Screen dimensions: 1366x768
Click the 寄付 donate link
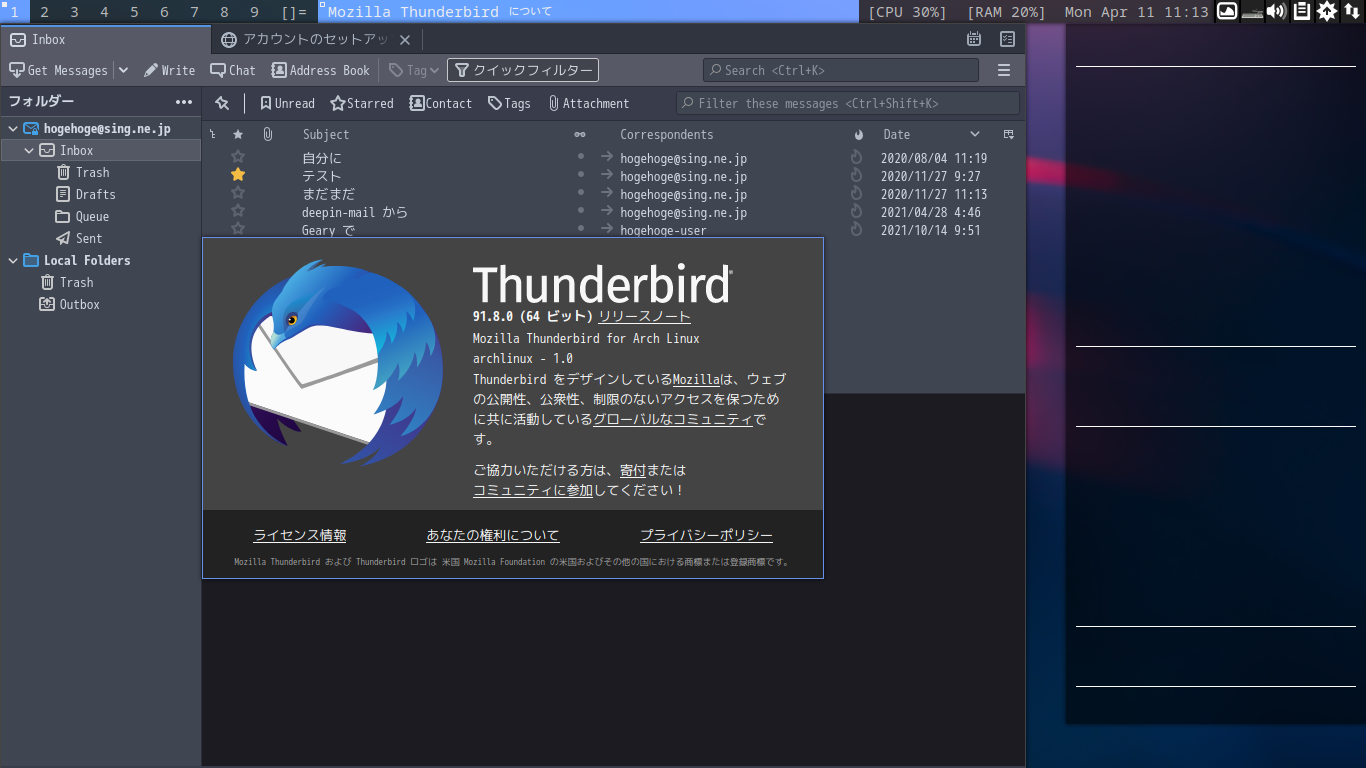(x=633, y=470)
